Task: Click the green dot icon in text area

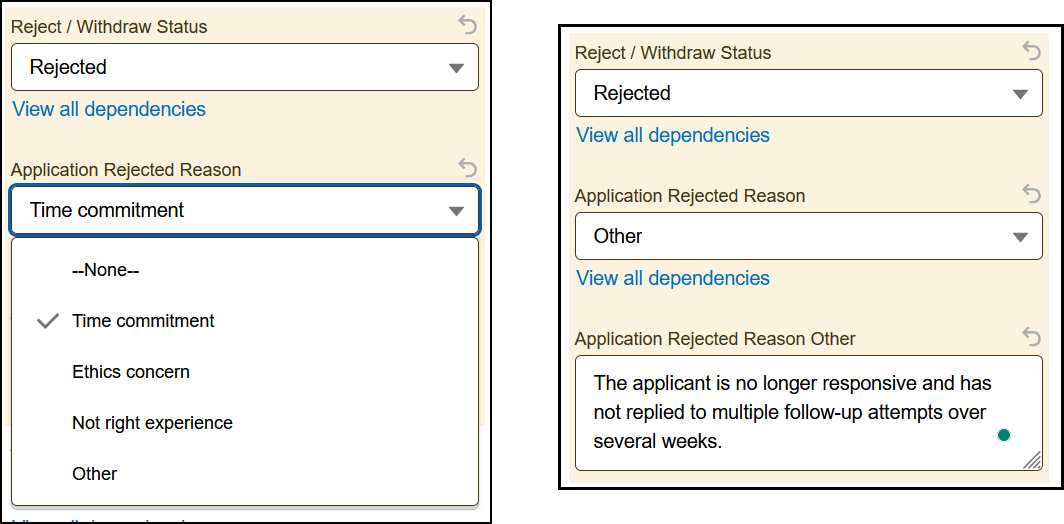Action: tap(1004, 435)
